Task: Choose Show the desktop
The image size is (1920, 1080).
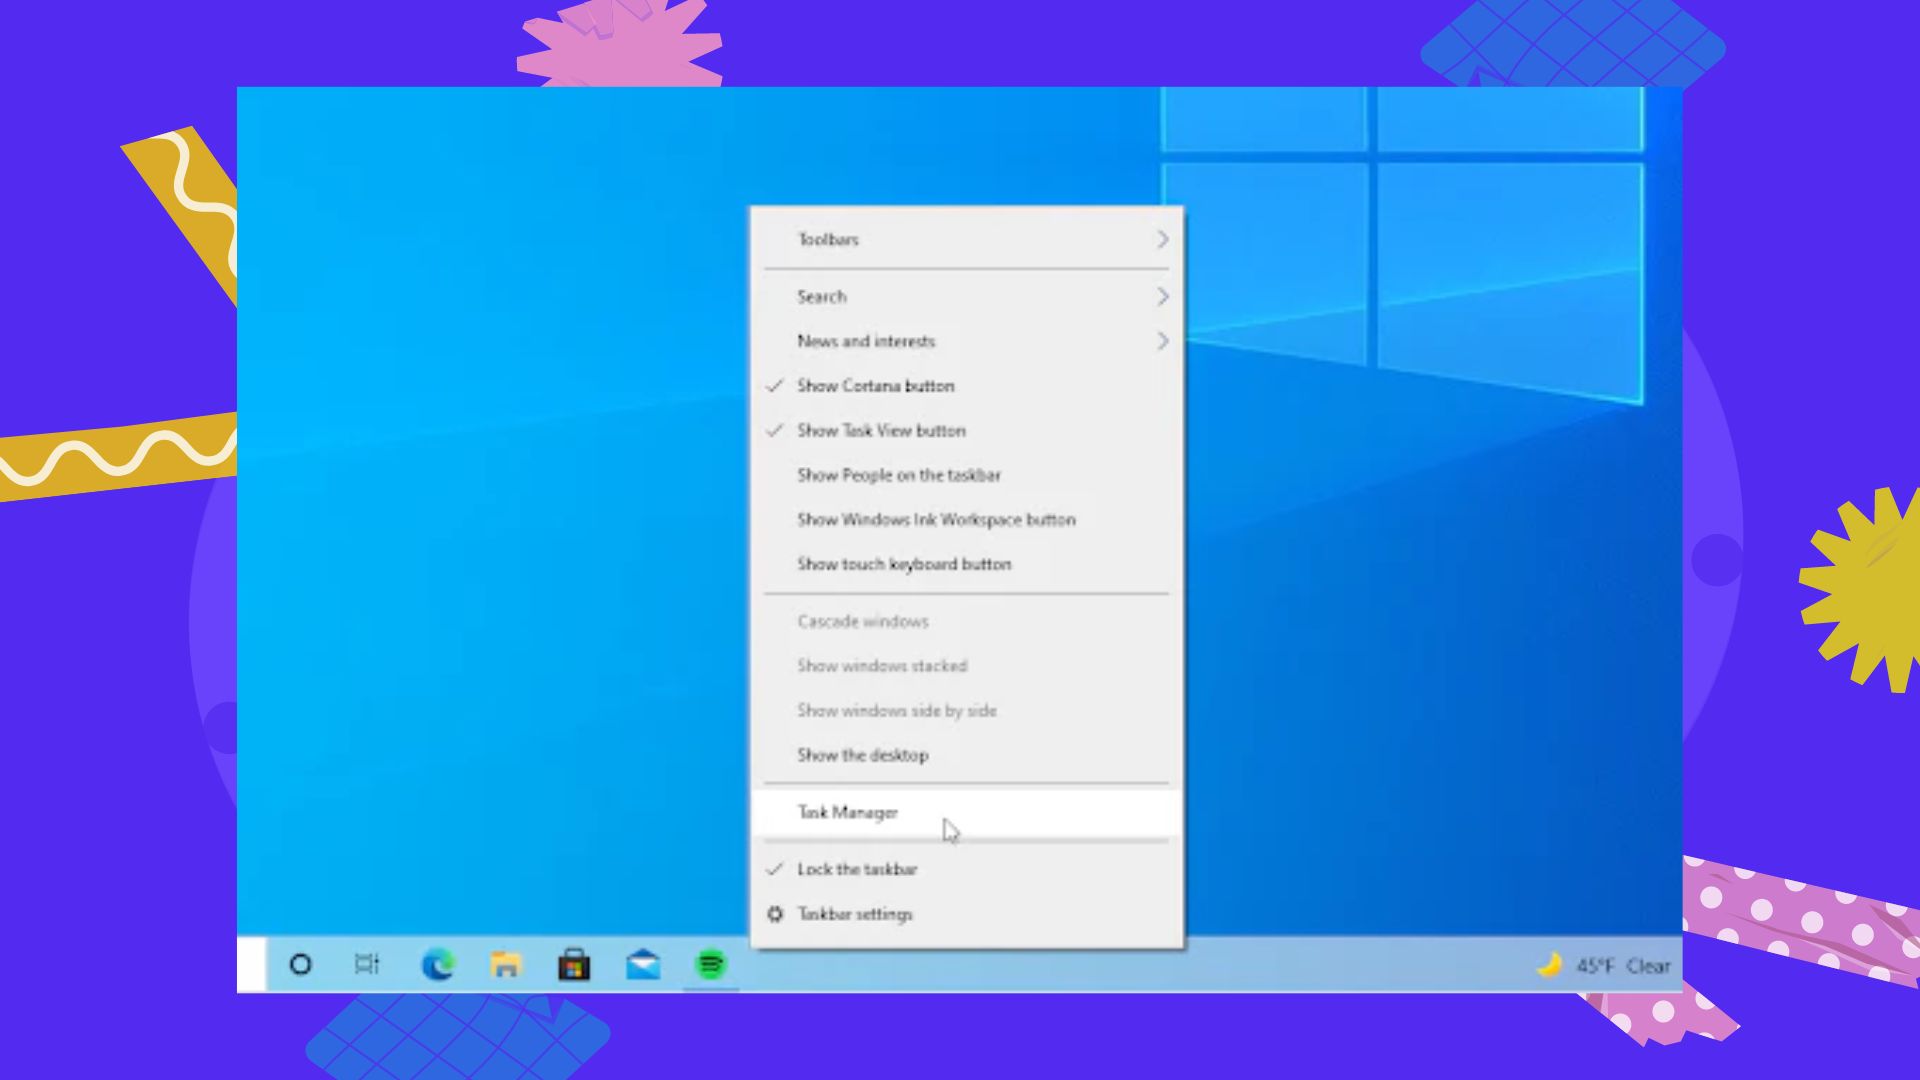Action: tap(967, 755)
